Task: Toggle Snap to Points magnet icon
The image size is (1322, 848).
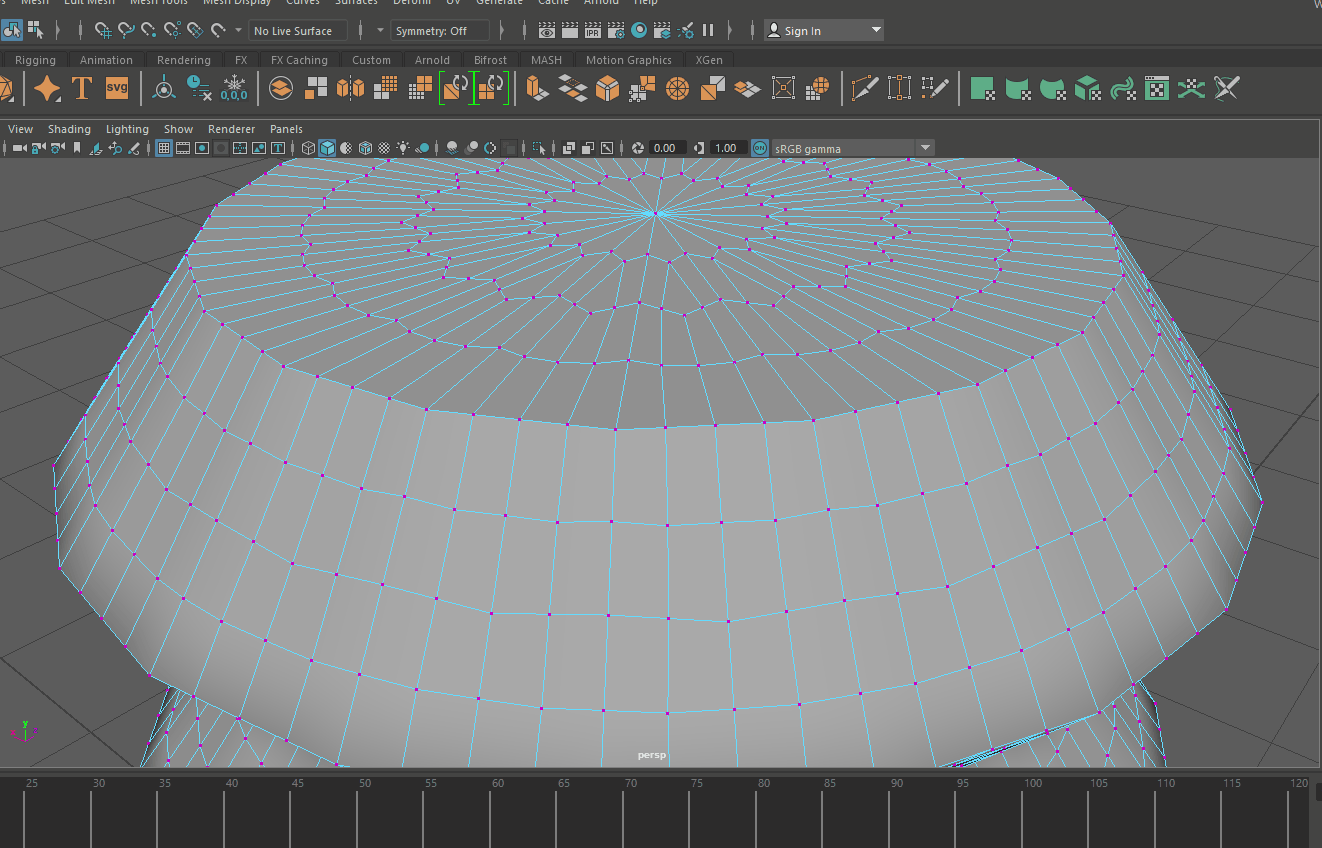Action: [x=148, y=31]
